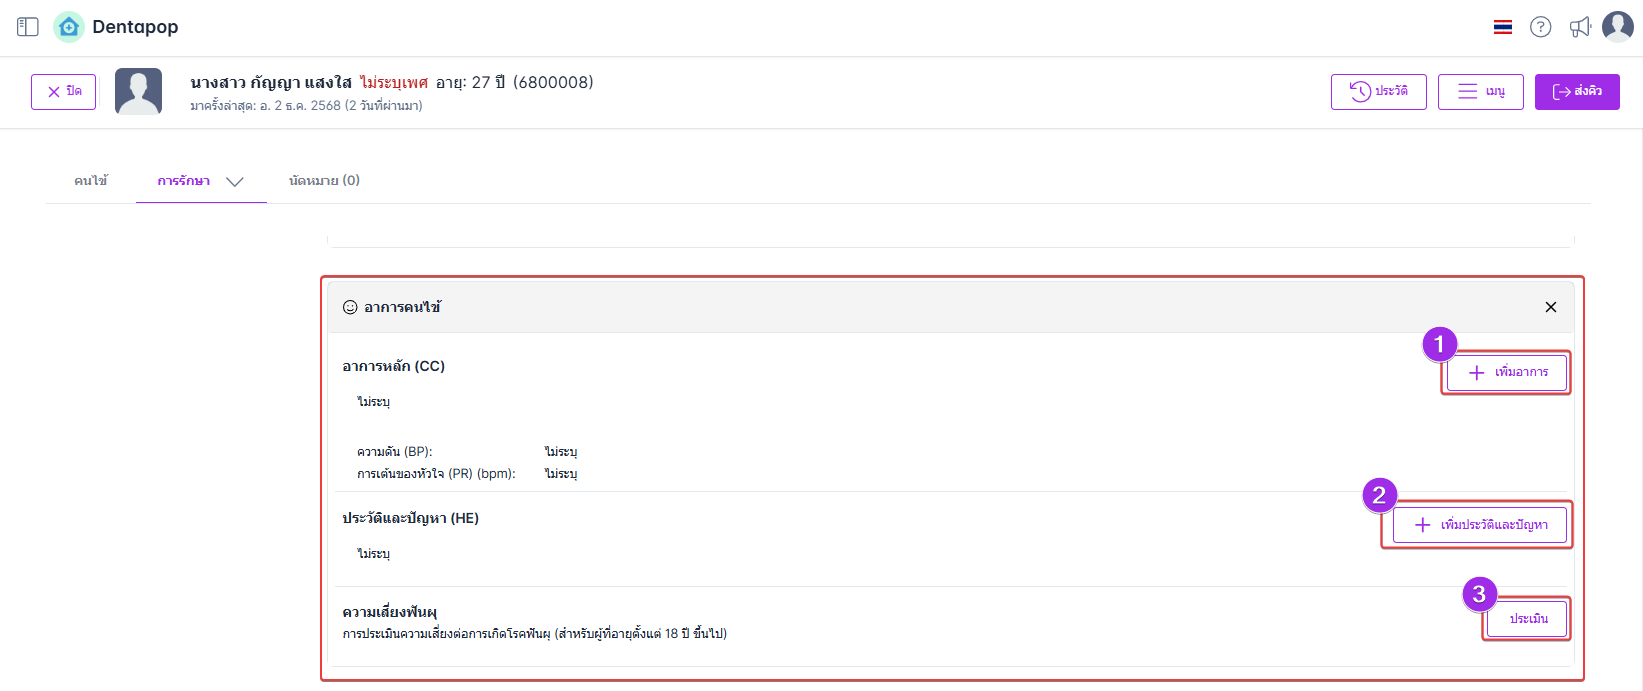1643x691 pixels.
Task: Click the เพิ่มอาการ button
Action: [1506, 372]
